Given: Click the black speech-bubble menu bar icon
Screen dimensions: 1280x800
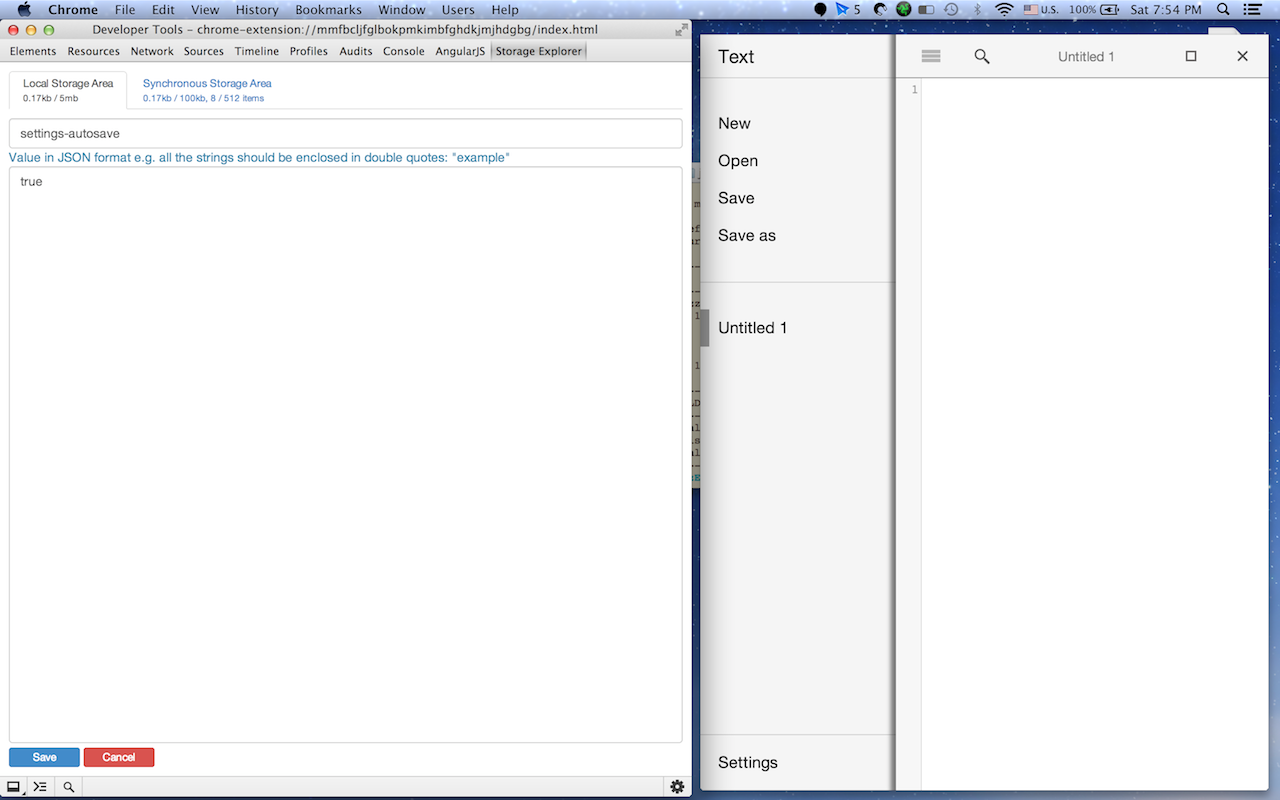Looking at the screenshot, I should point(821,9).
